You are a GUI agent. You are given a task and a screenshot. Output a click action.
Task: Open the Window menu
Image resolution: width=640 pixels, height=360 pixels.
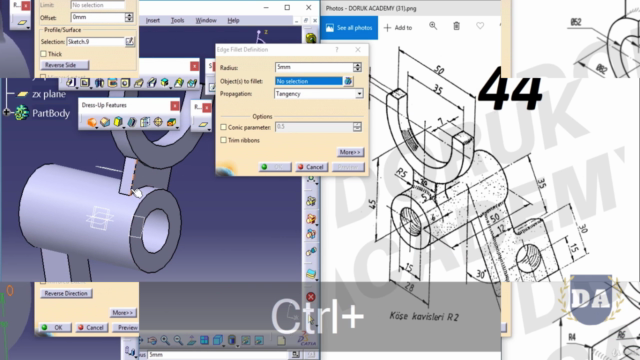click(206, 20)
